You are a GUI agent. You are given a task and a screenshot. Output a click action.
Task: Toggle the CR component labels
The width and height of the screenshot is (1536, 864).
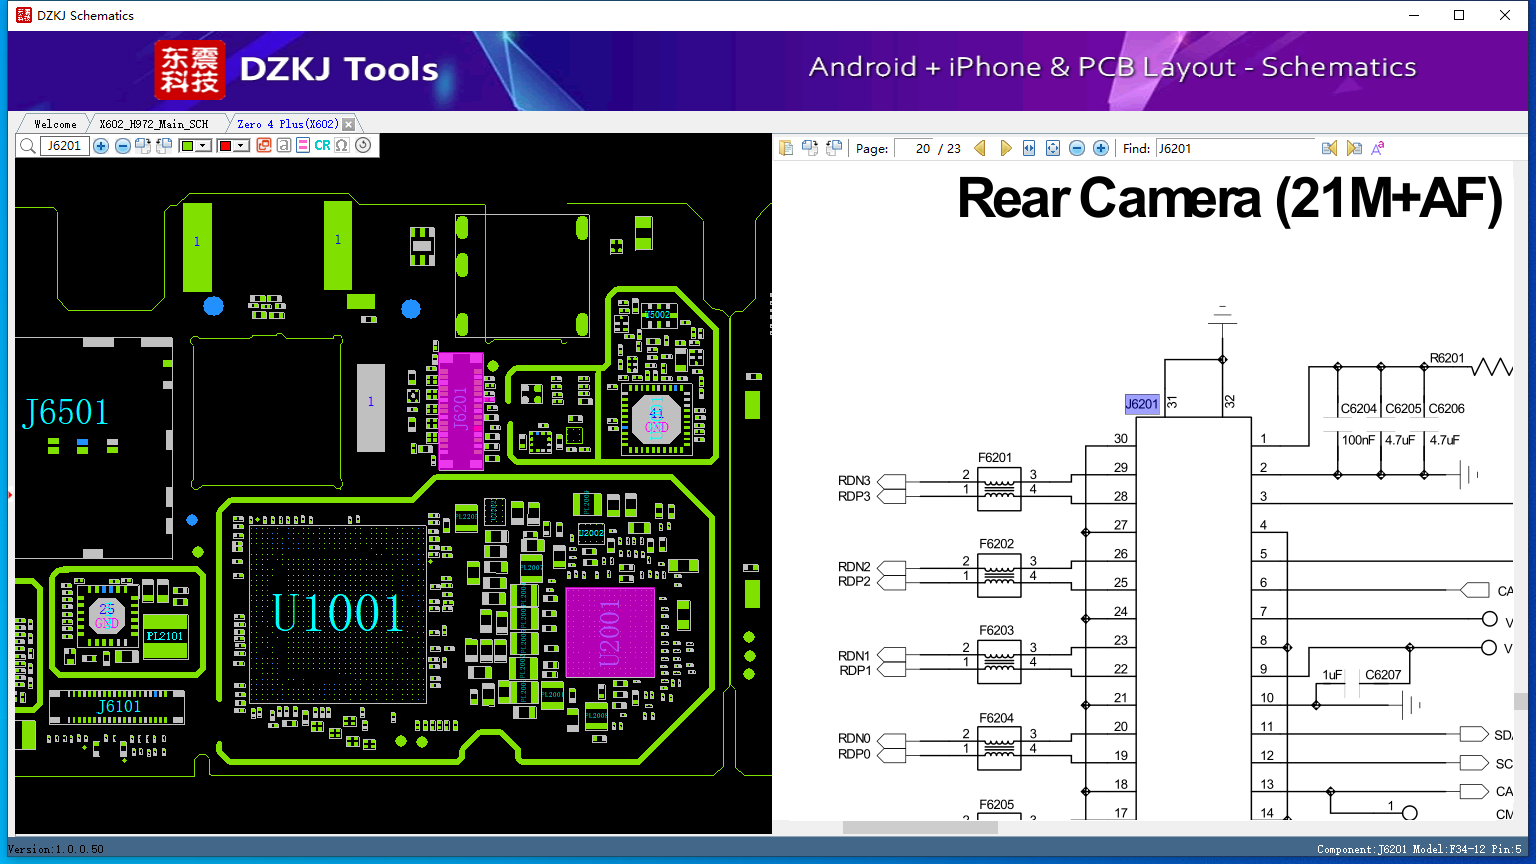322,146
